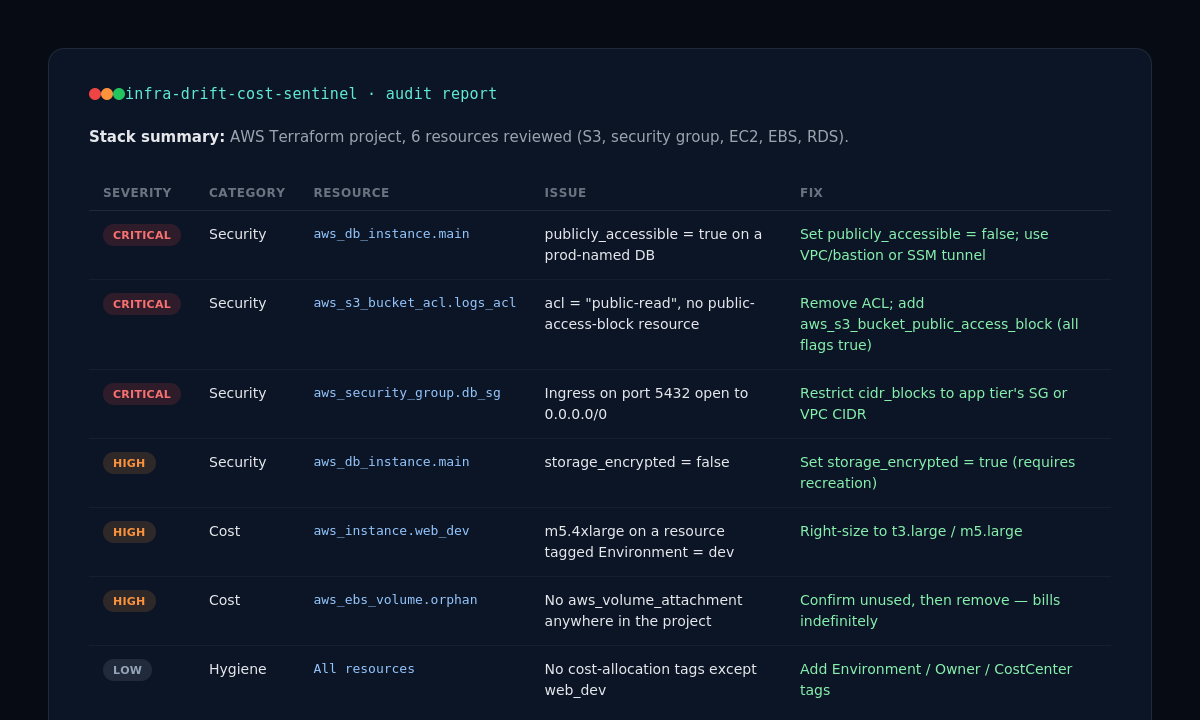The image size is (1200, 720).
Task: Click the red window dot in the header
Action: point(95,94)
